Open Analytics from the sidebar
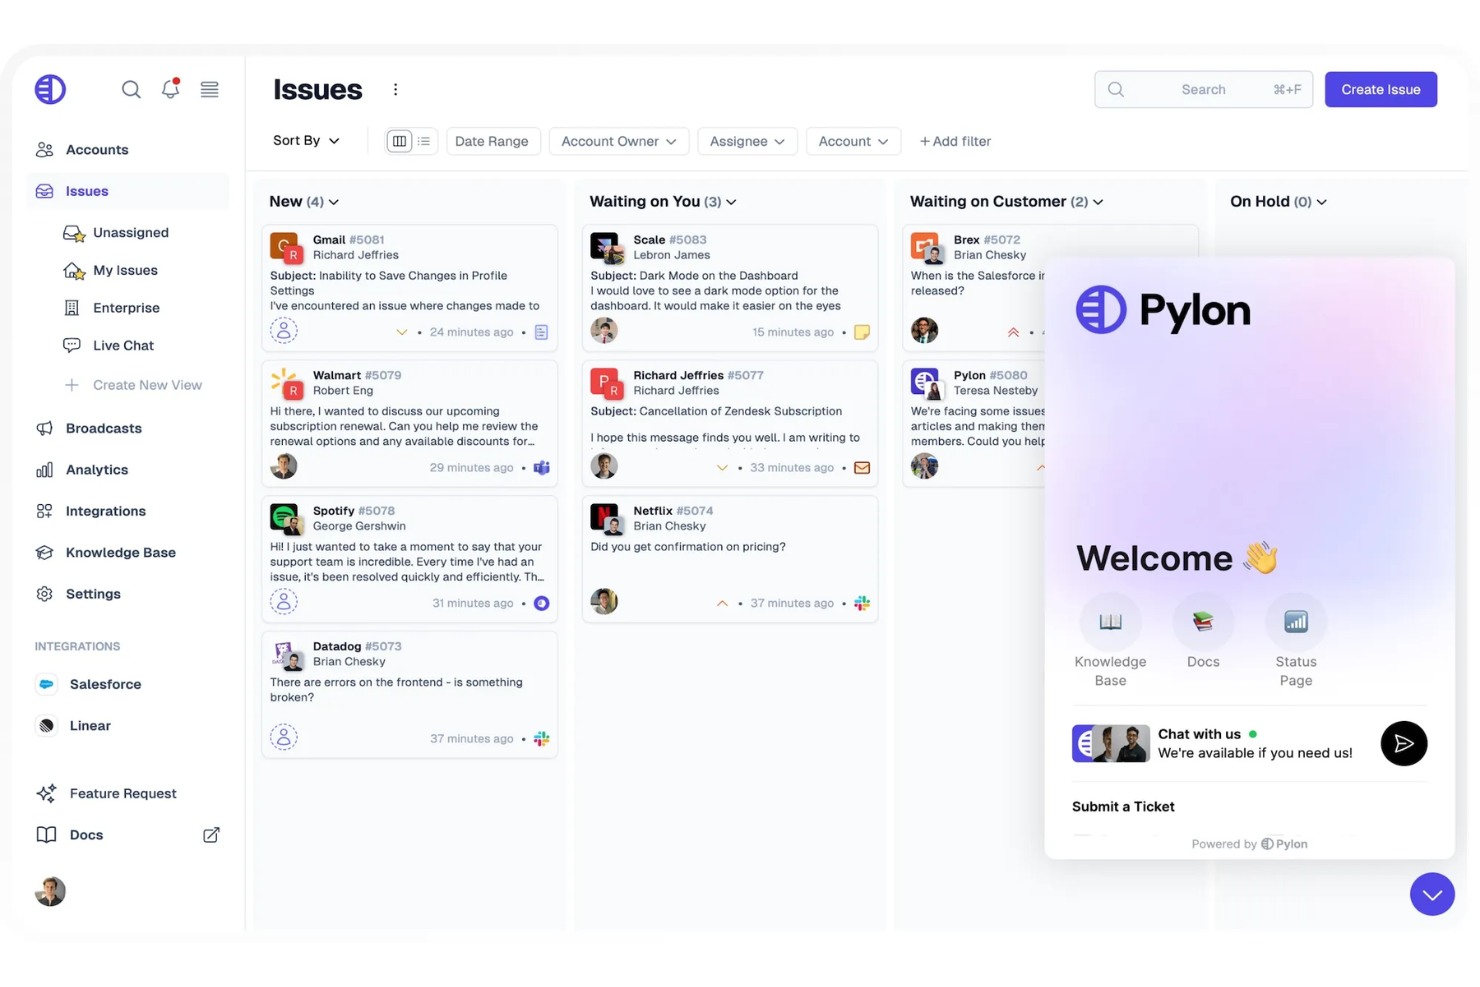This screenshot has width=1480, height=987. coord(96,469)
